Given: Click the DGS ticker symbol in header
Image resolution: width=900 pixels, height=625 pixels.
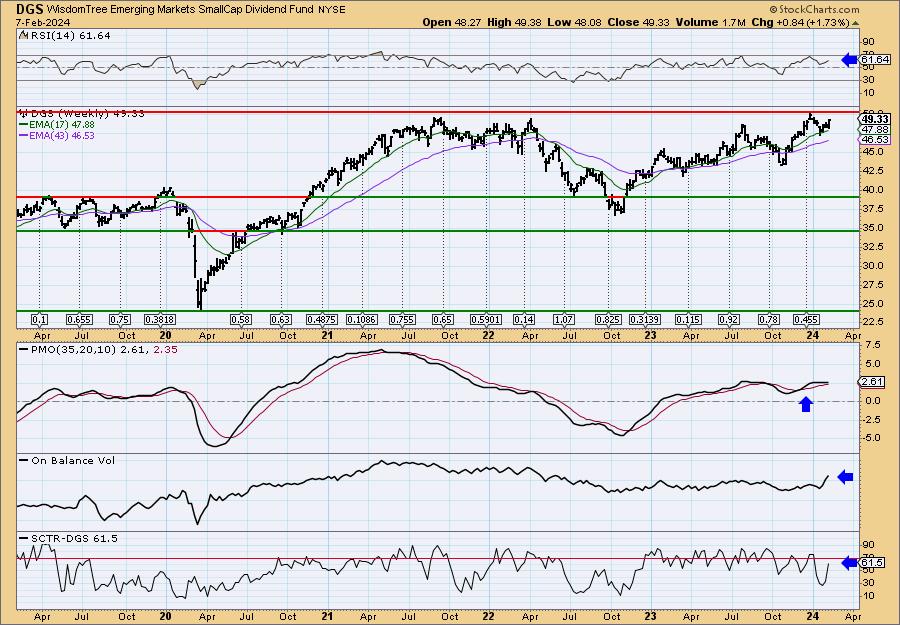Looking at the screenshot, I should (x=30, y=9).
